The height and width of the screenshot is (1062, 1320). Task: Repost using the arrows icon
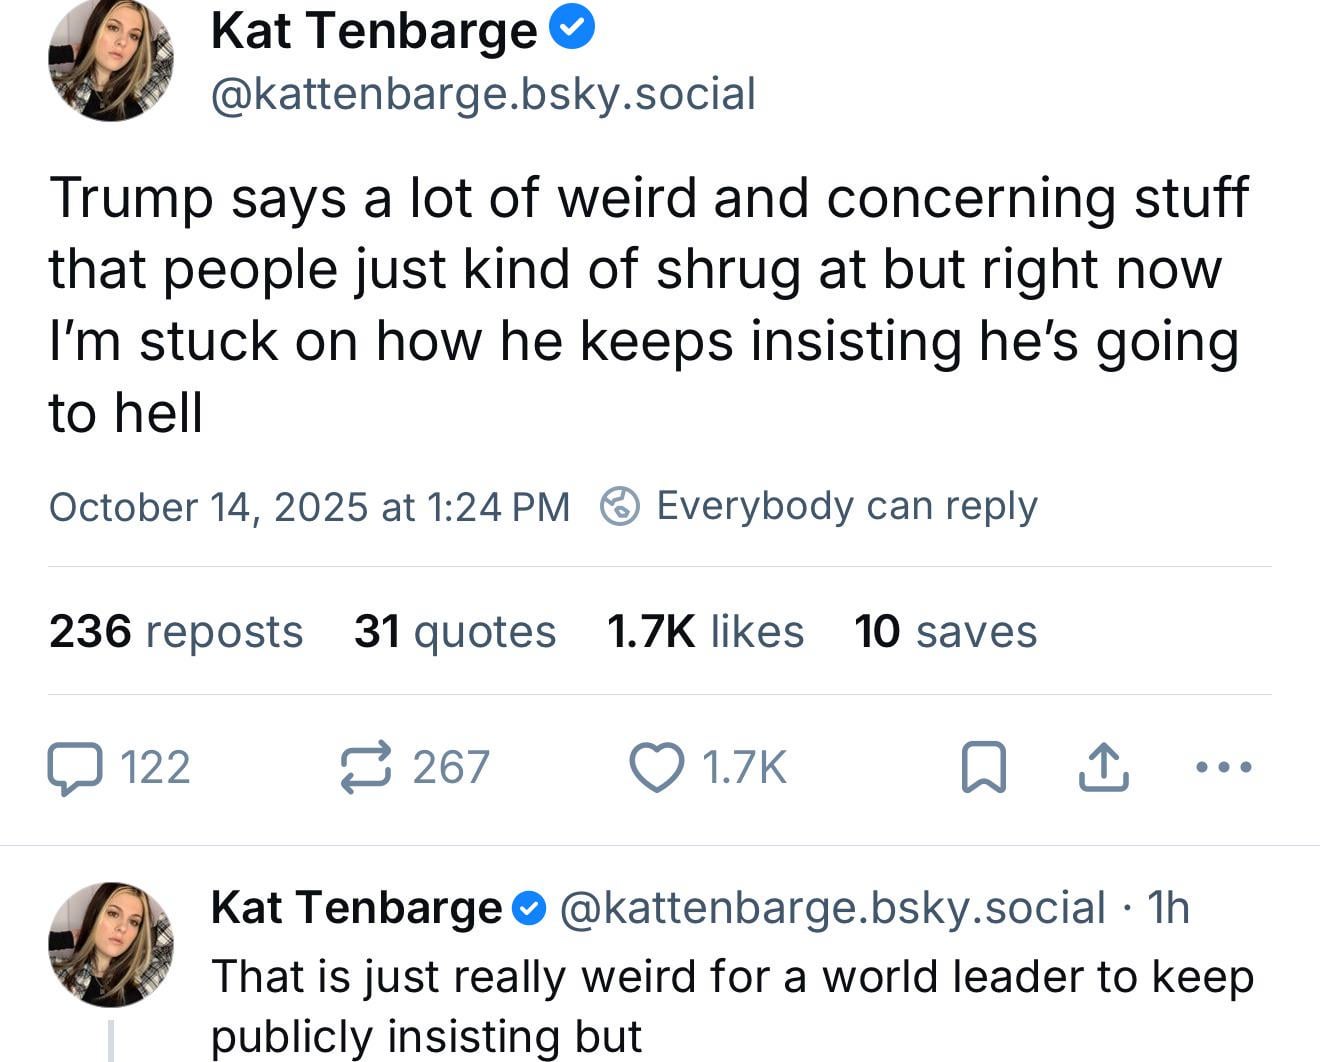pyautogui.click(x=364, y=768)
